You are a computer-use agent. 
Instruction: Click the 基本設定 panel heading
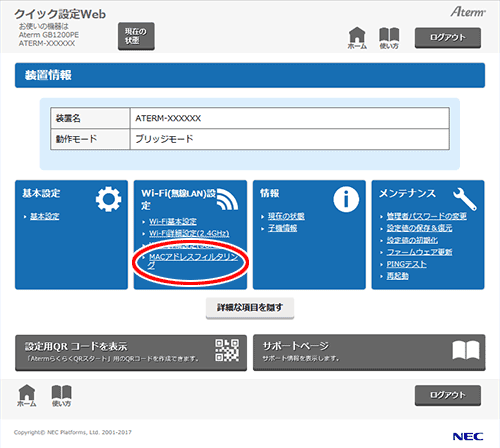41,193
